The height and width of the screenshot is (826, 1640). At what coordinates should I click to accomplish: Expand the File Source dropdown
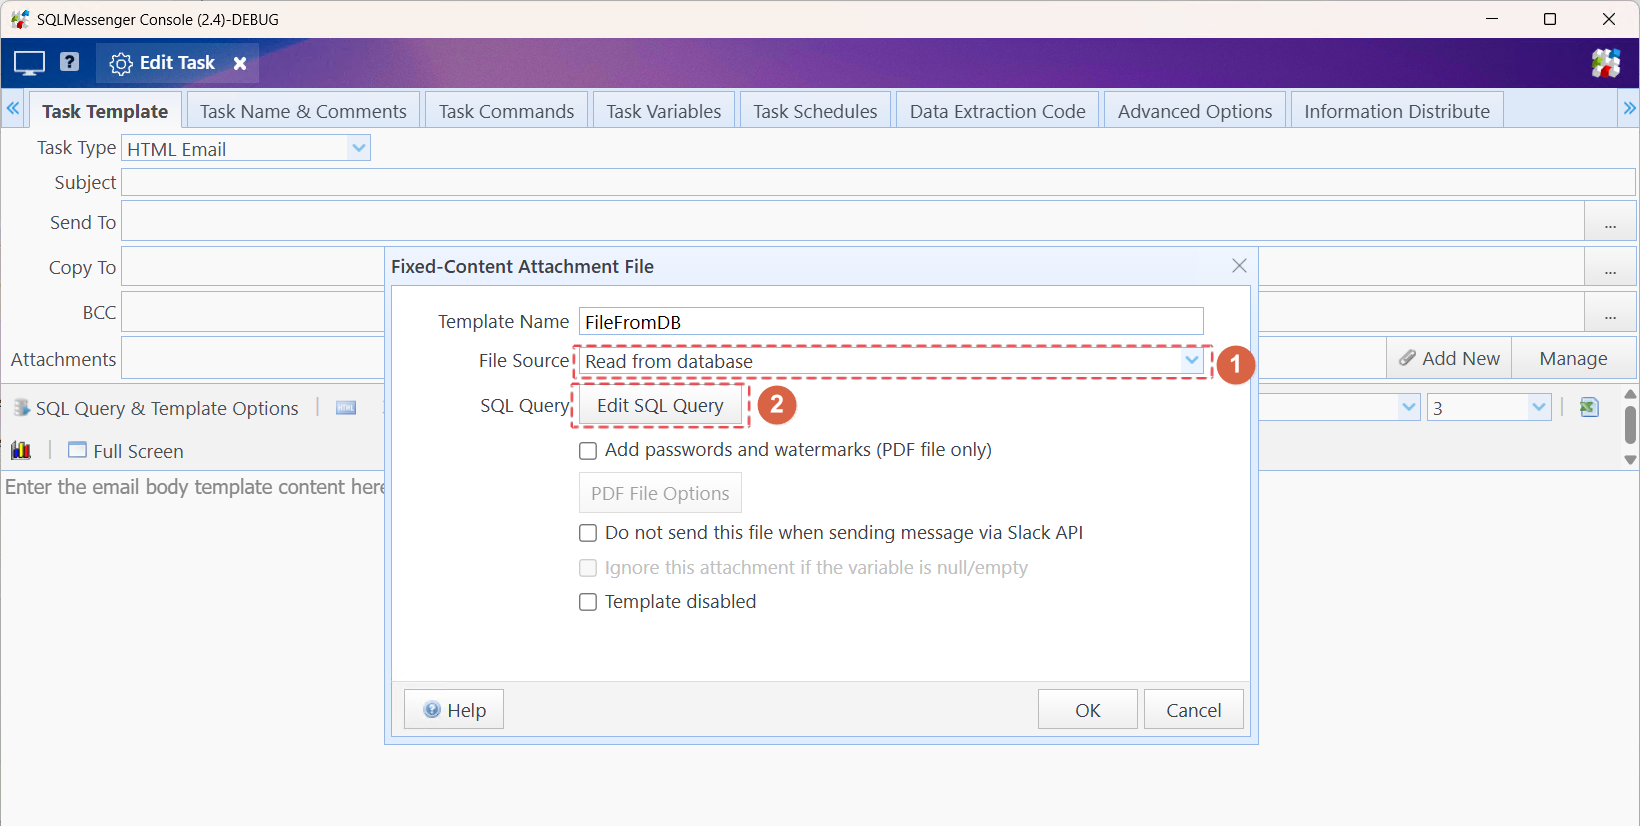1191,360
